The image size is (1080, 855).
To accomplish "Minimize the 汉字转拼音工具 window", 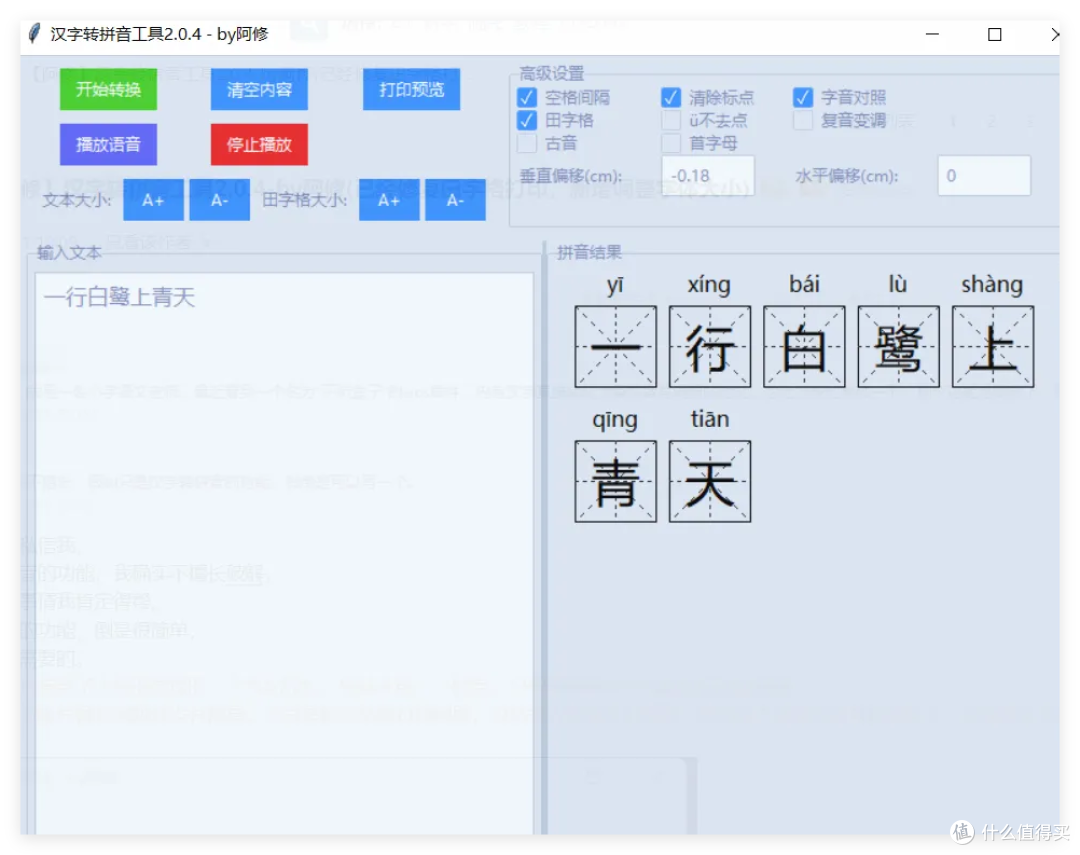I will tap(932, 34).
